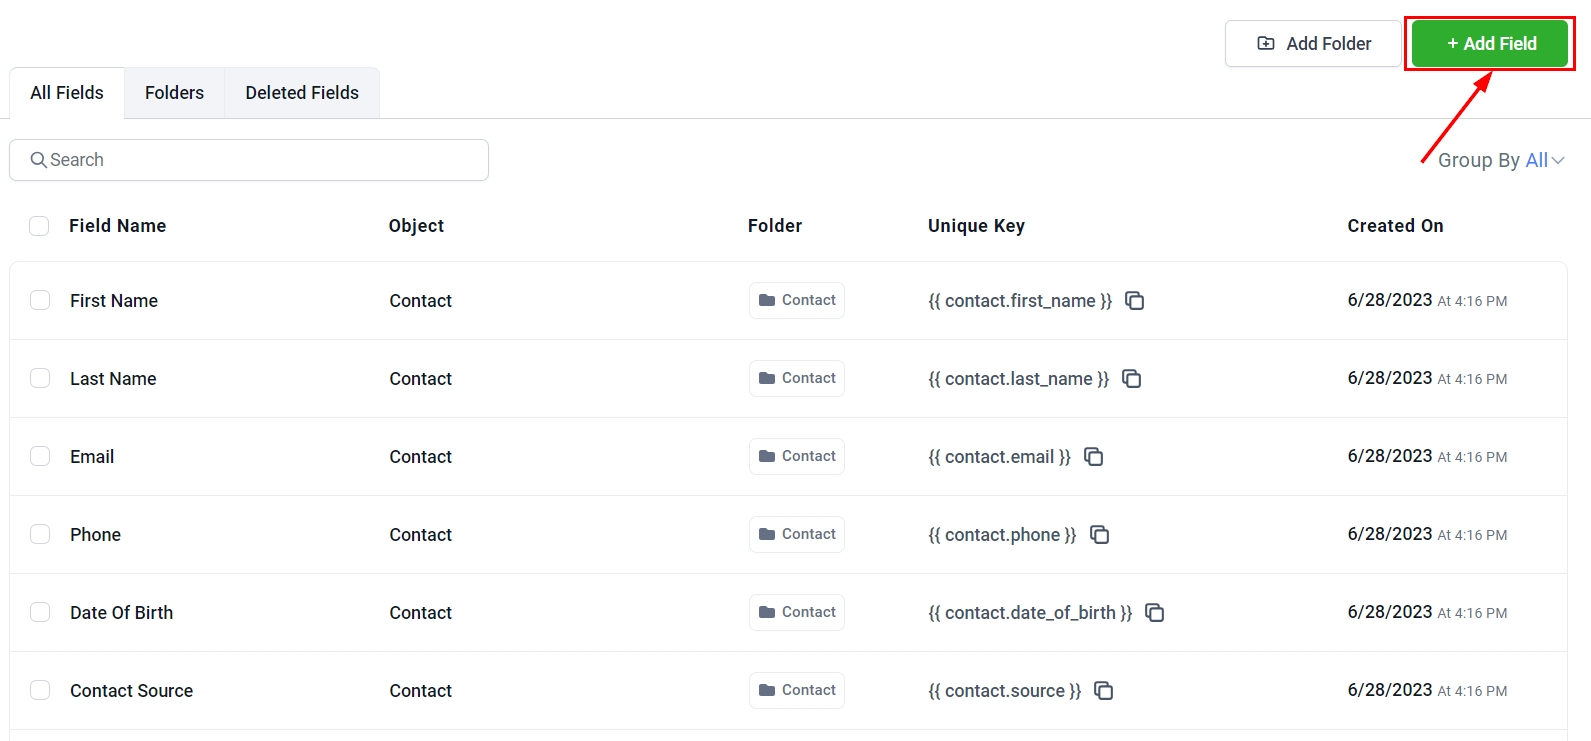Select the All Fields tab
This screenshot has height=741, width=1591.
(67, 93)
